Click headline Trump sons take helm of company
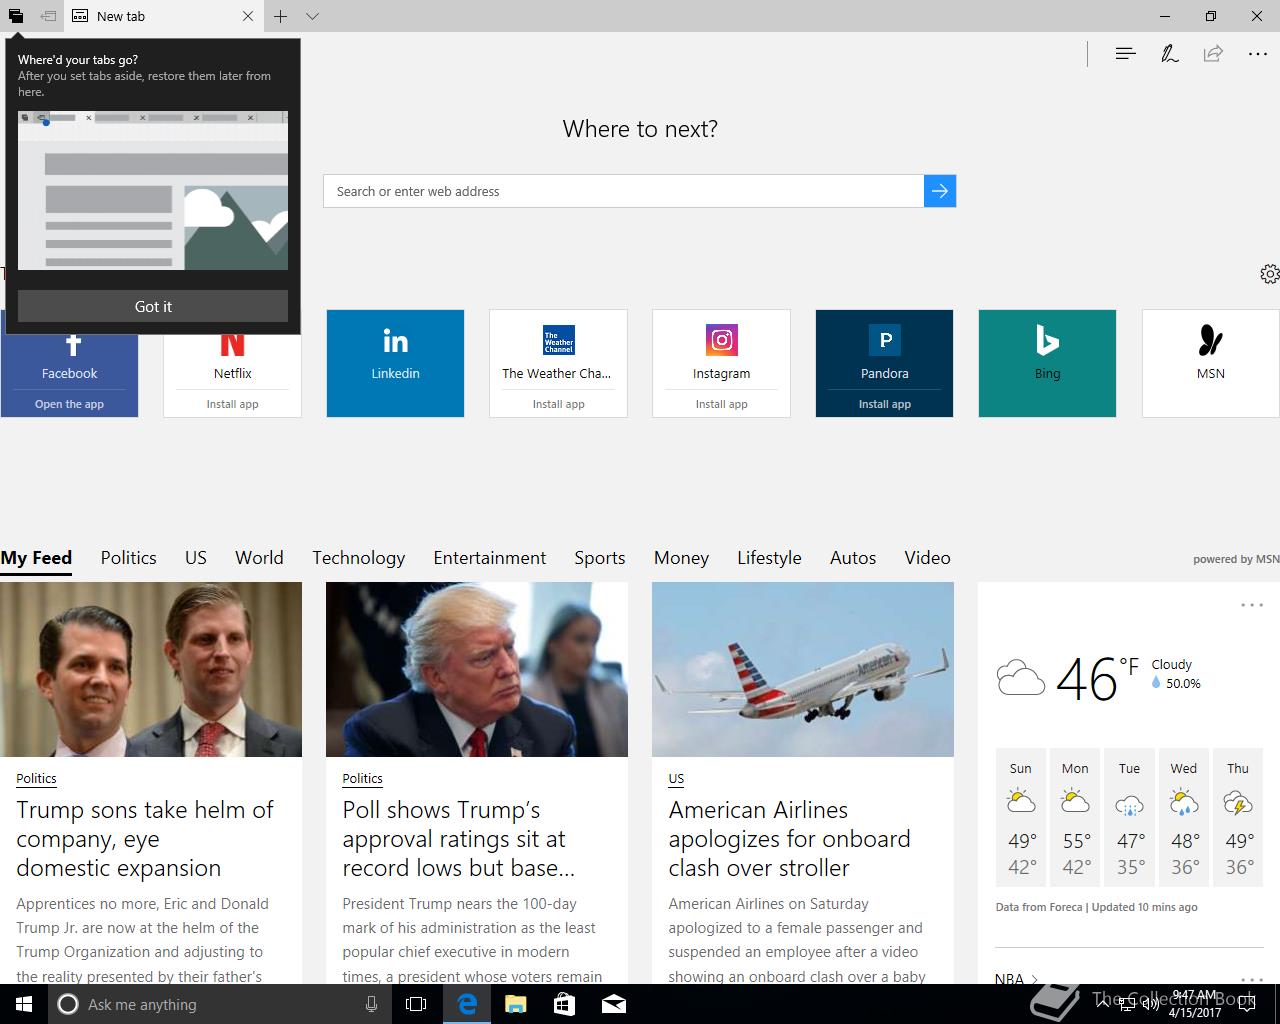1280x1024 pixels. click(145, 839)
